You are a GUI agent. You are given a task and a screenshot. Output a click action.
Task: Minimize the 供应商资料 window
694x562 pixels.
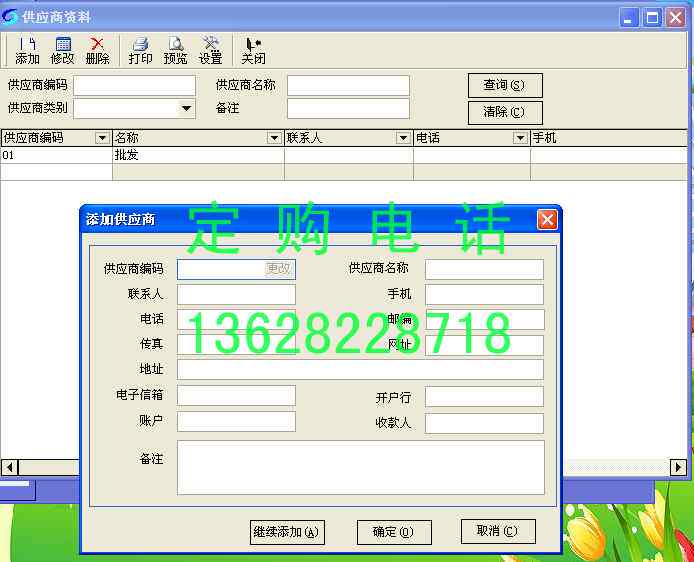point(628,18)
